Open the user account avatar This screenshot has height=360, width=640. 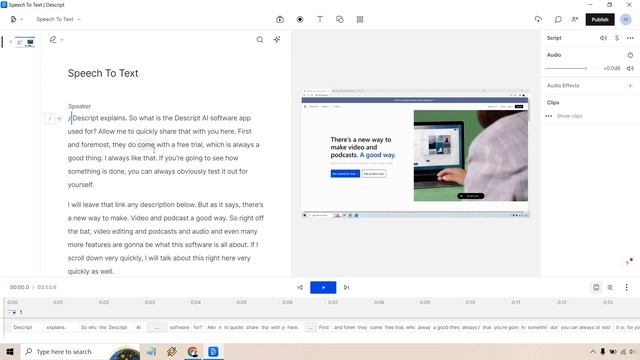tap(626, 19)
